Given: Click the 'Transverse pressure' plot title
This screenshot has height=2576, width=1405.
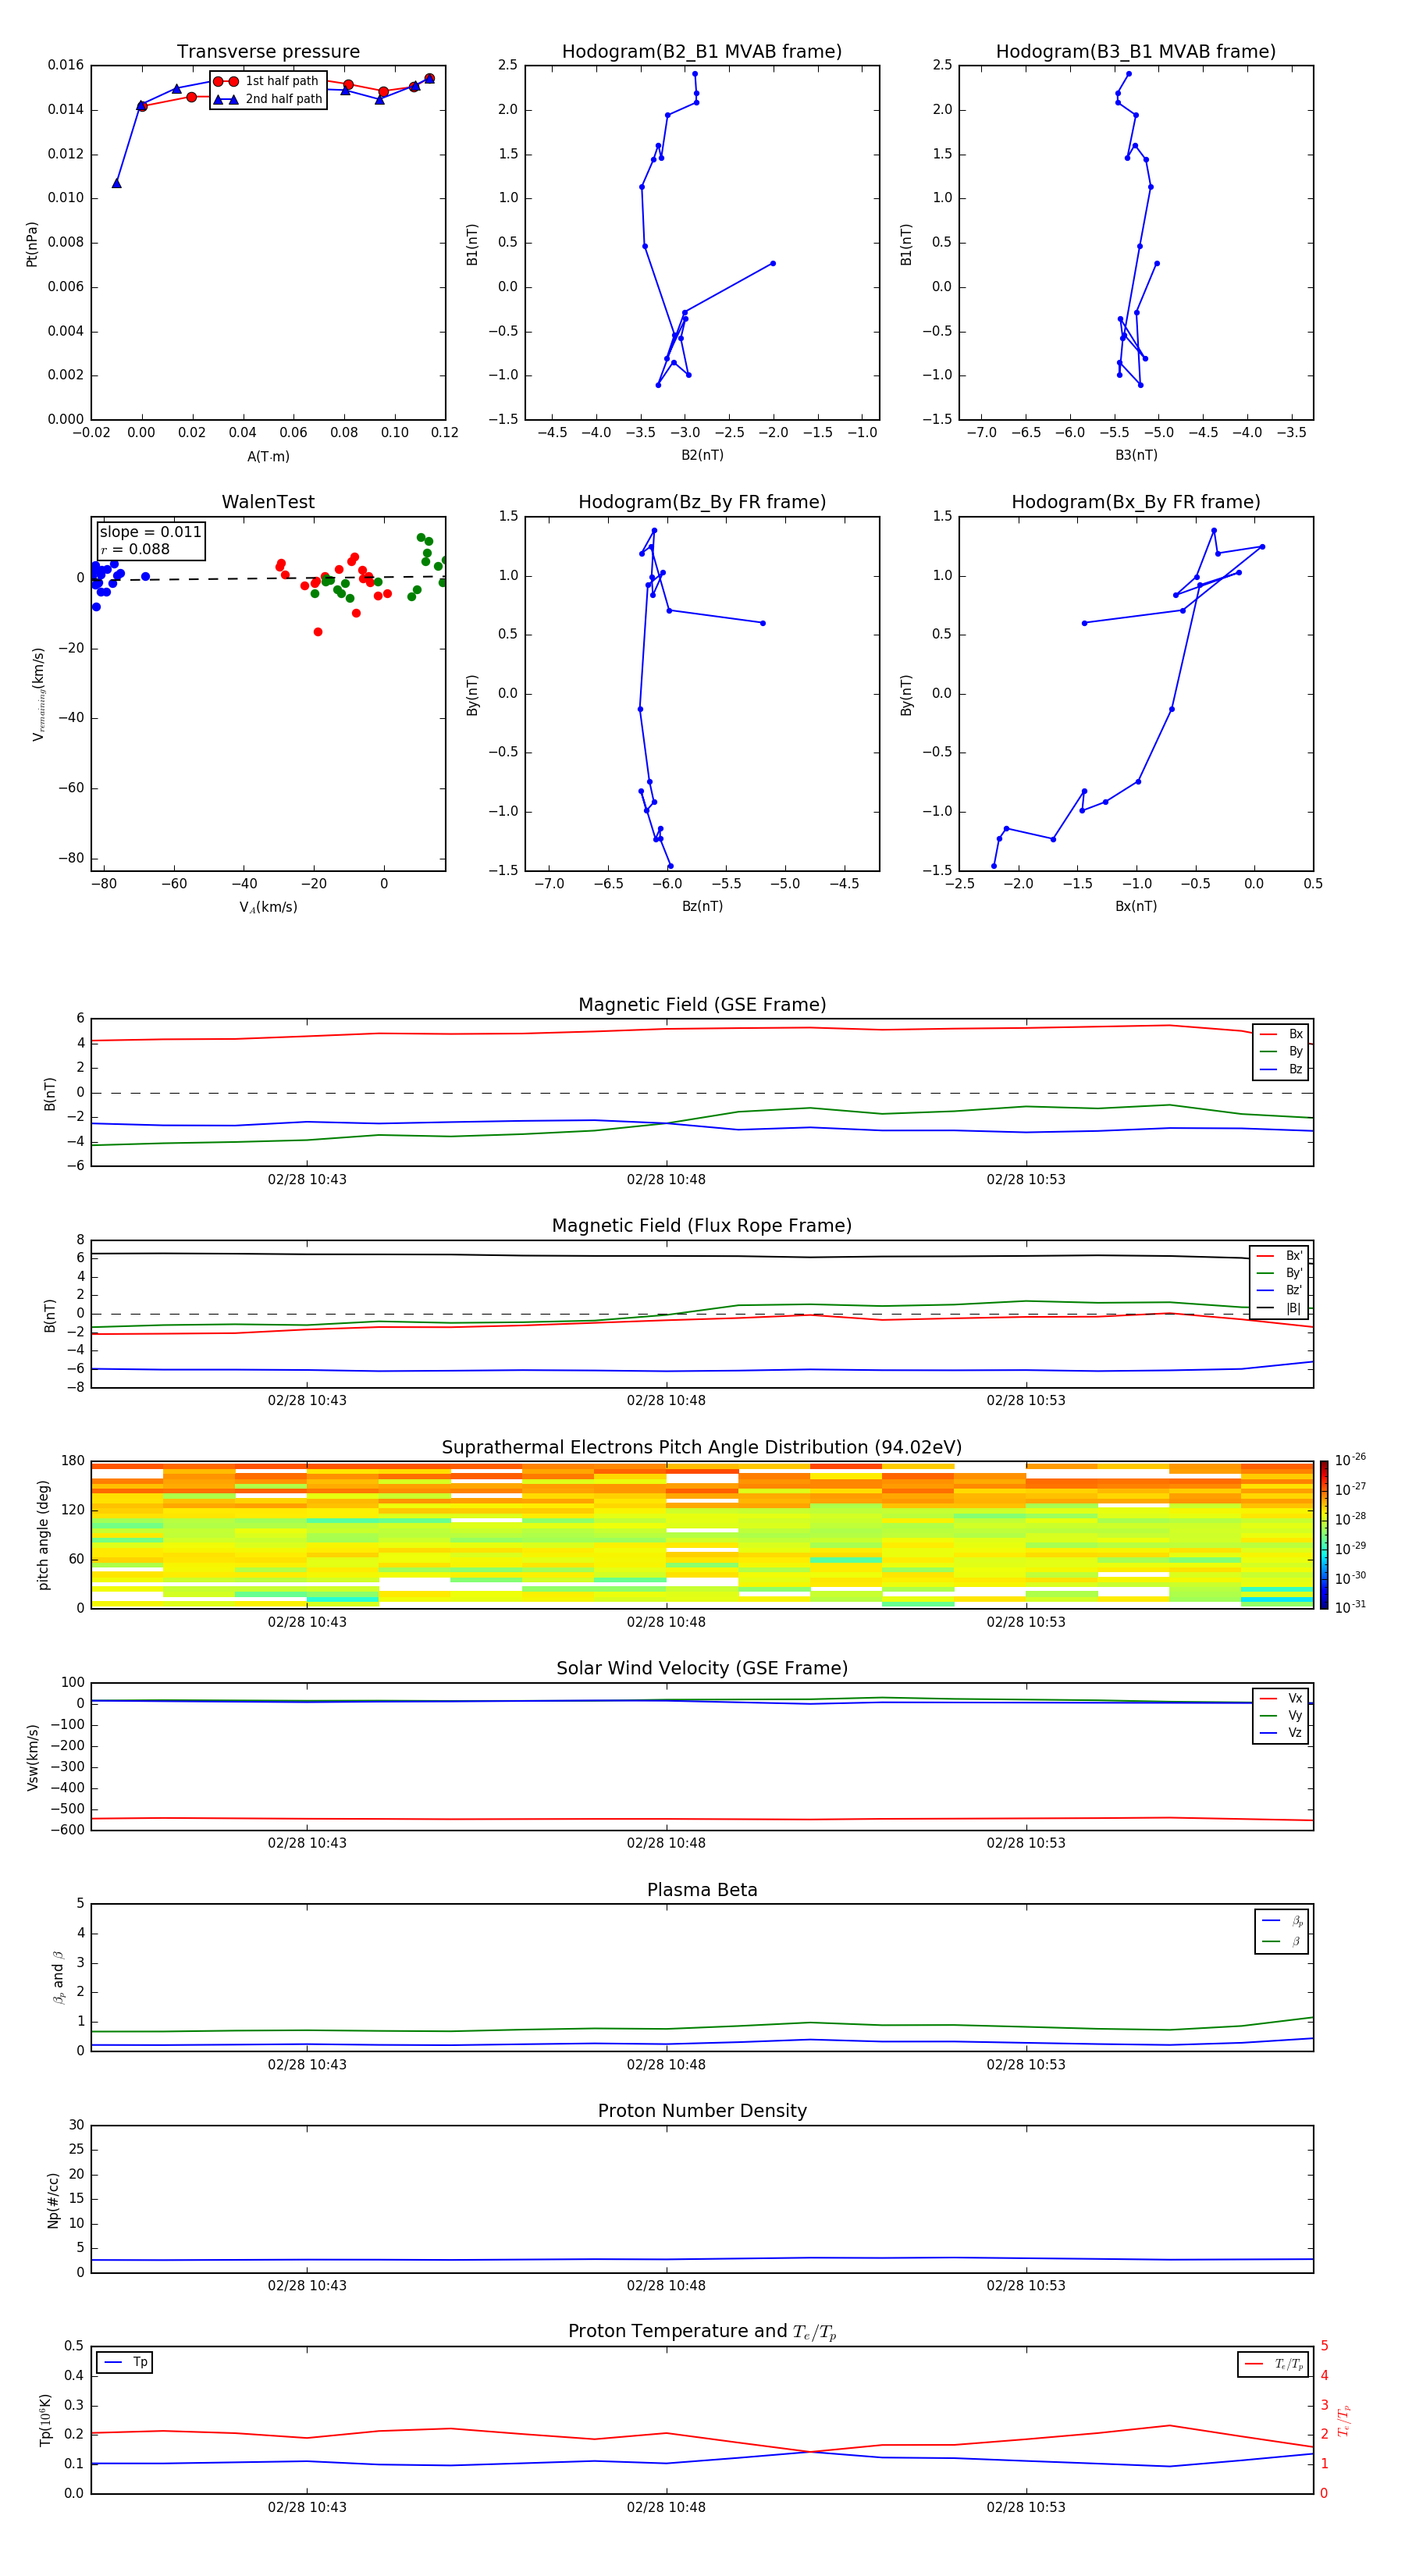Looking at the screenshot, I should pyautogui.click(x=268, y=51).
